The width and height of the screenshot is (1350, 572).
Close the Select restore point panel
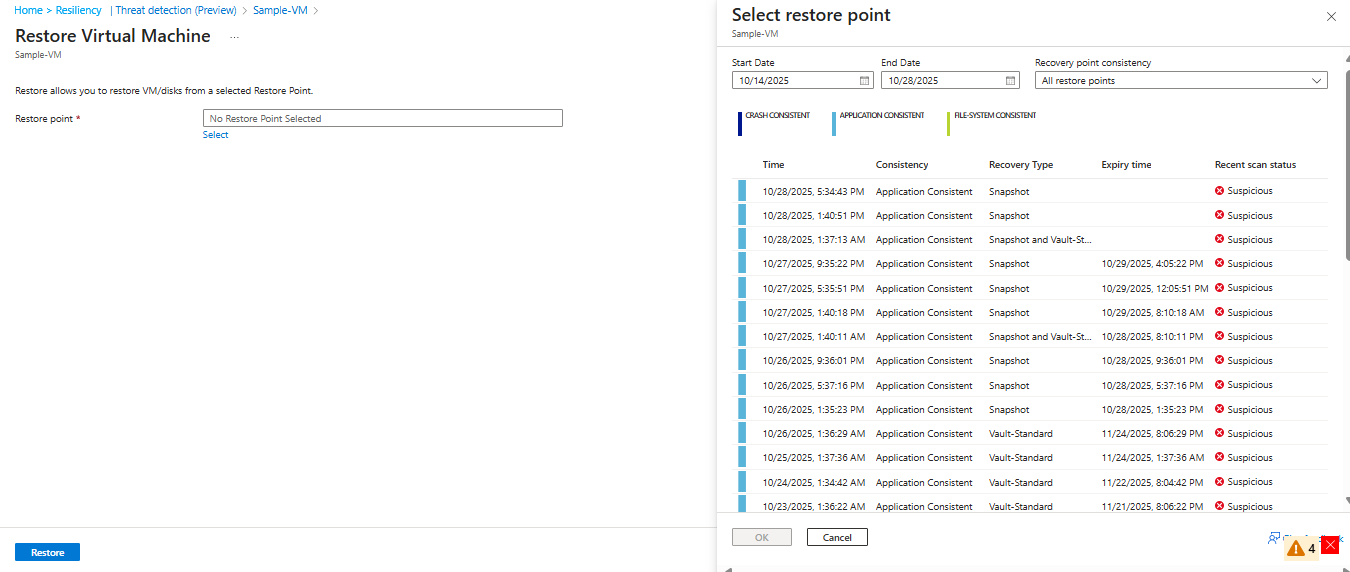point(1330,16)
